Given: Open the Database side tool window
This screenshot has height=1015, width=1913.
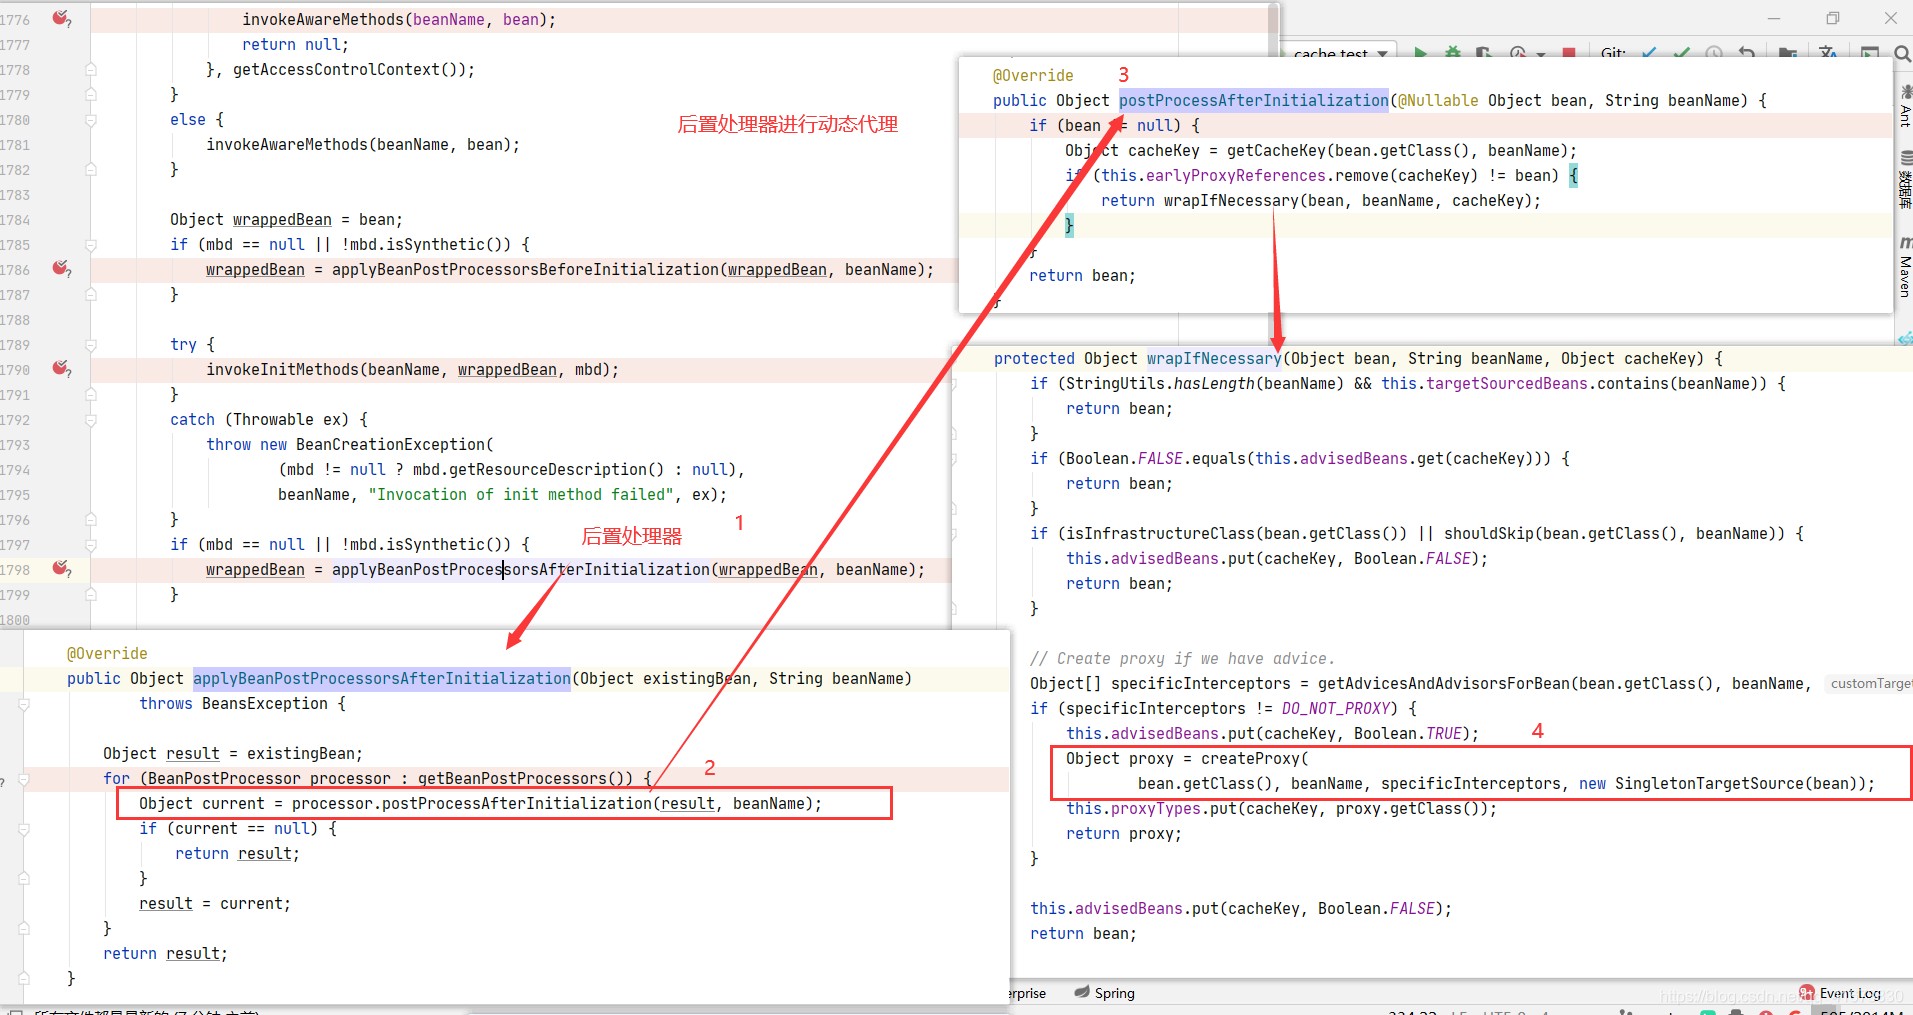Looking at the screenshot, I should (x=1904, y=180).
